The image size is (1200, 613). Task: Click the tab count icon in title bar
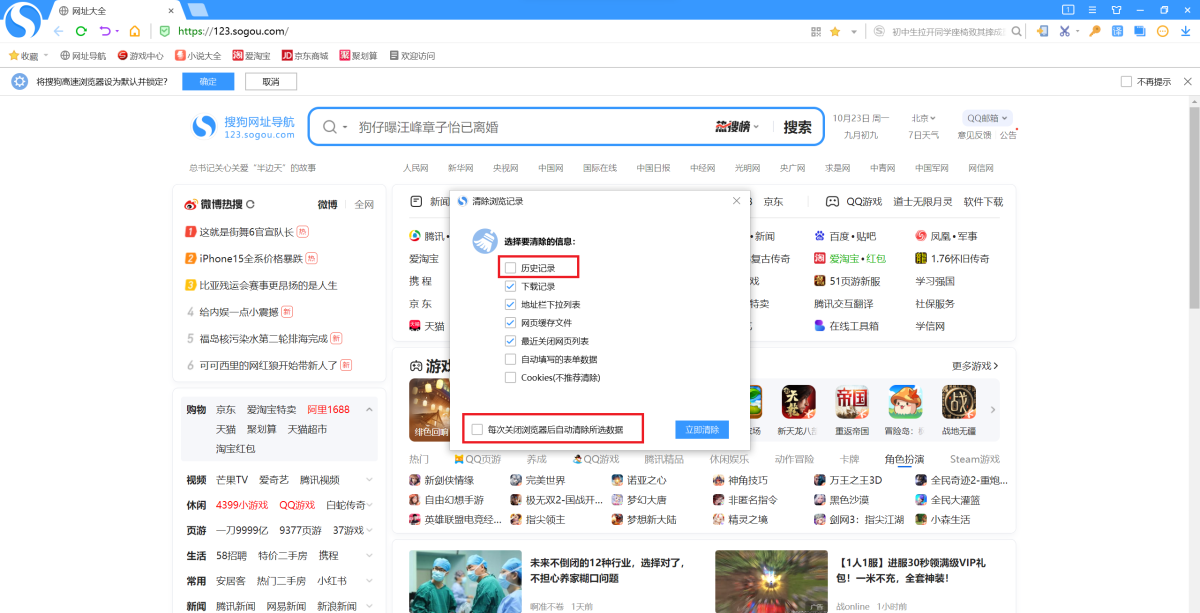point(1067,9)
